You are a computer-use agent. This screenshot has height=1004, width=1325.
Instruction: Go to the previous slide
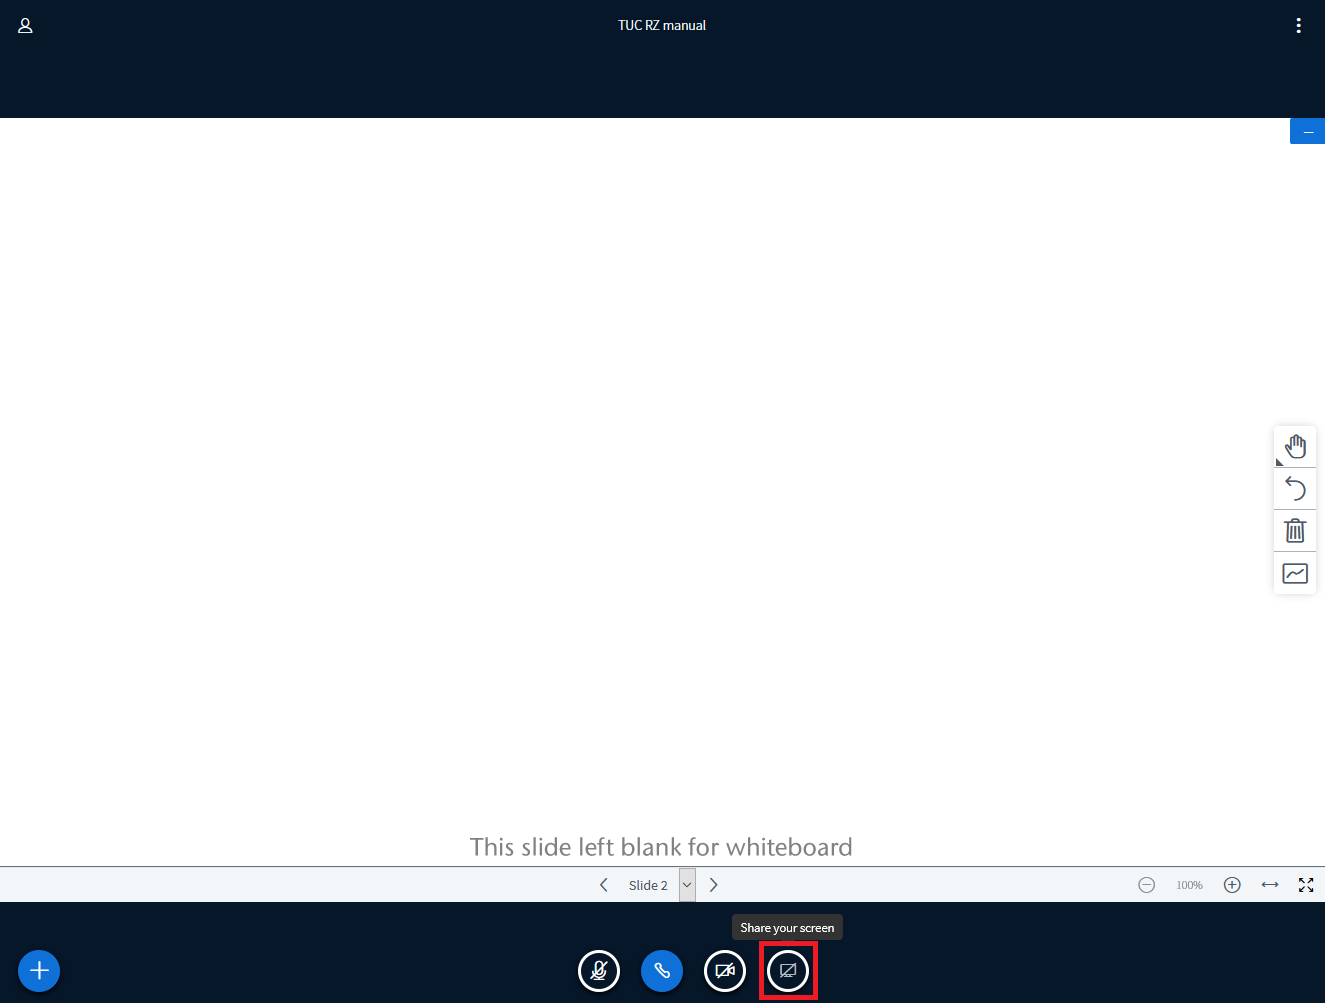pos(603,885)
